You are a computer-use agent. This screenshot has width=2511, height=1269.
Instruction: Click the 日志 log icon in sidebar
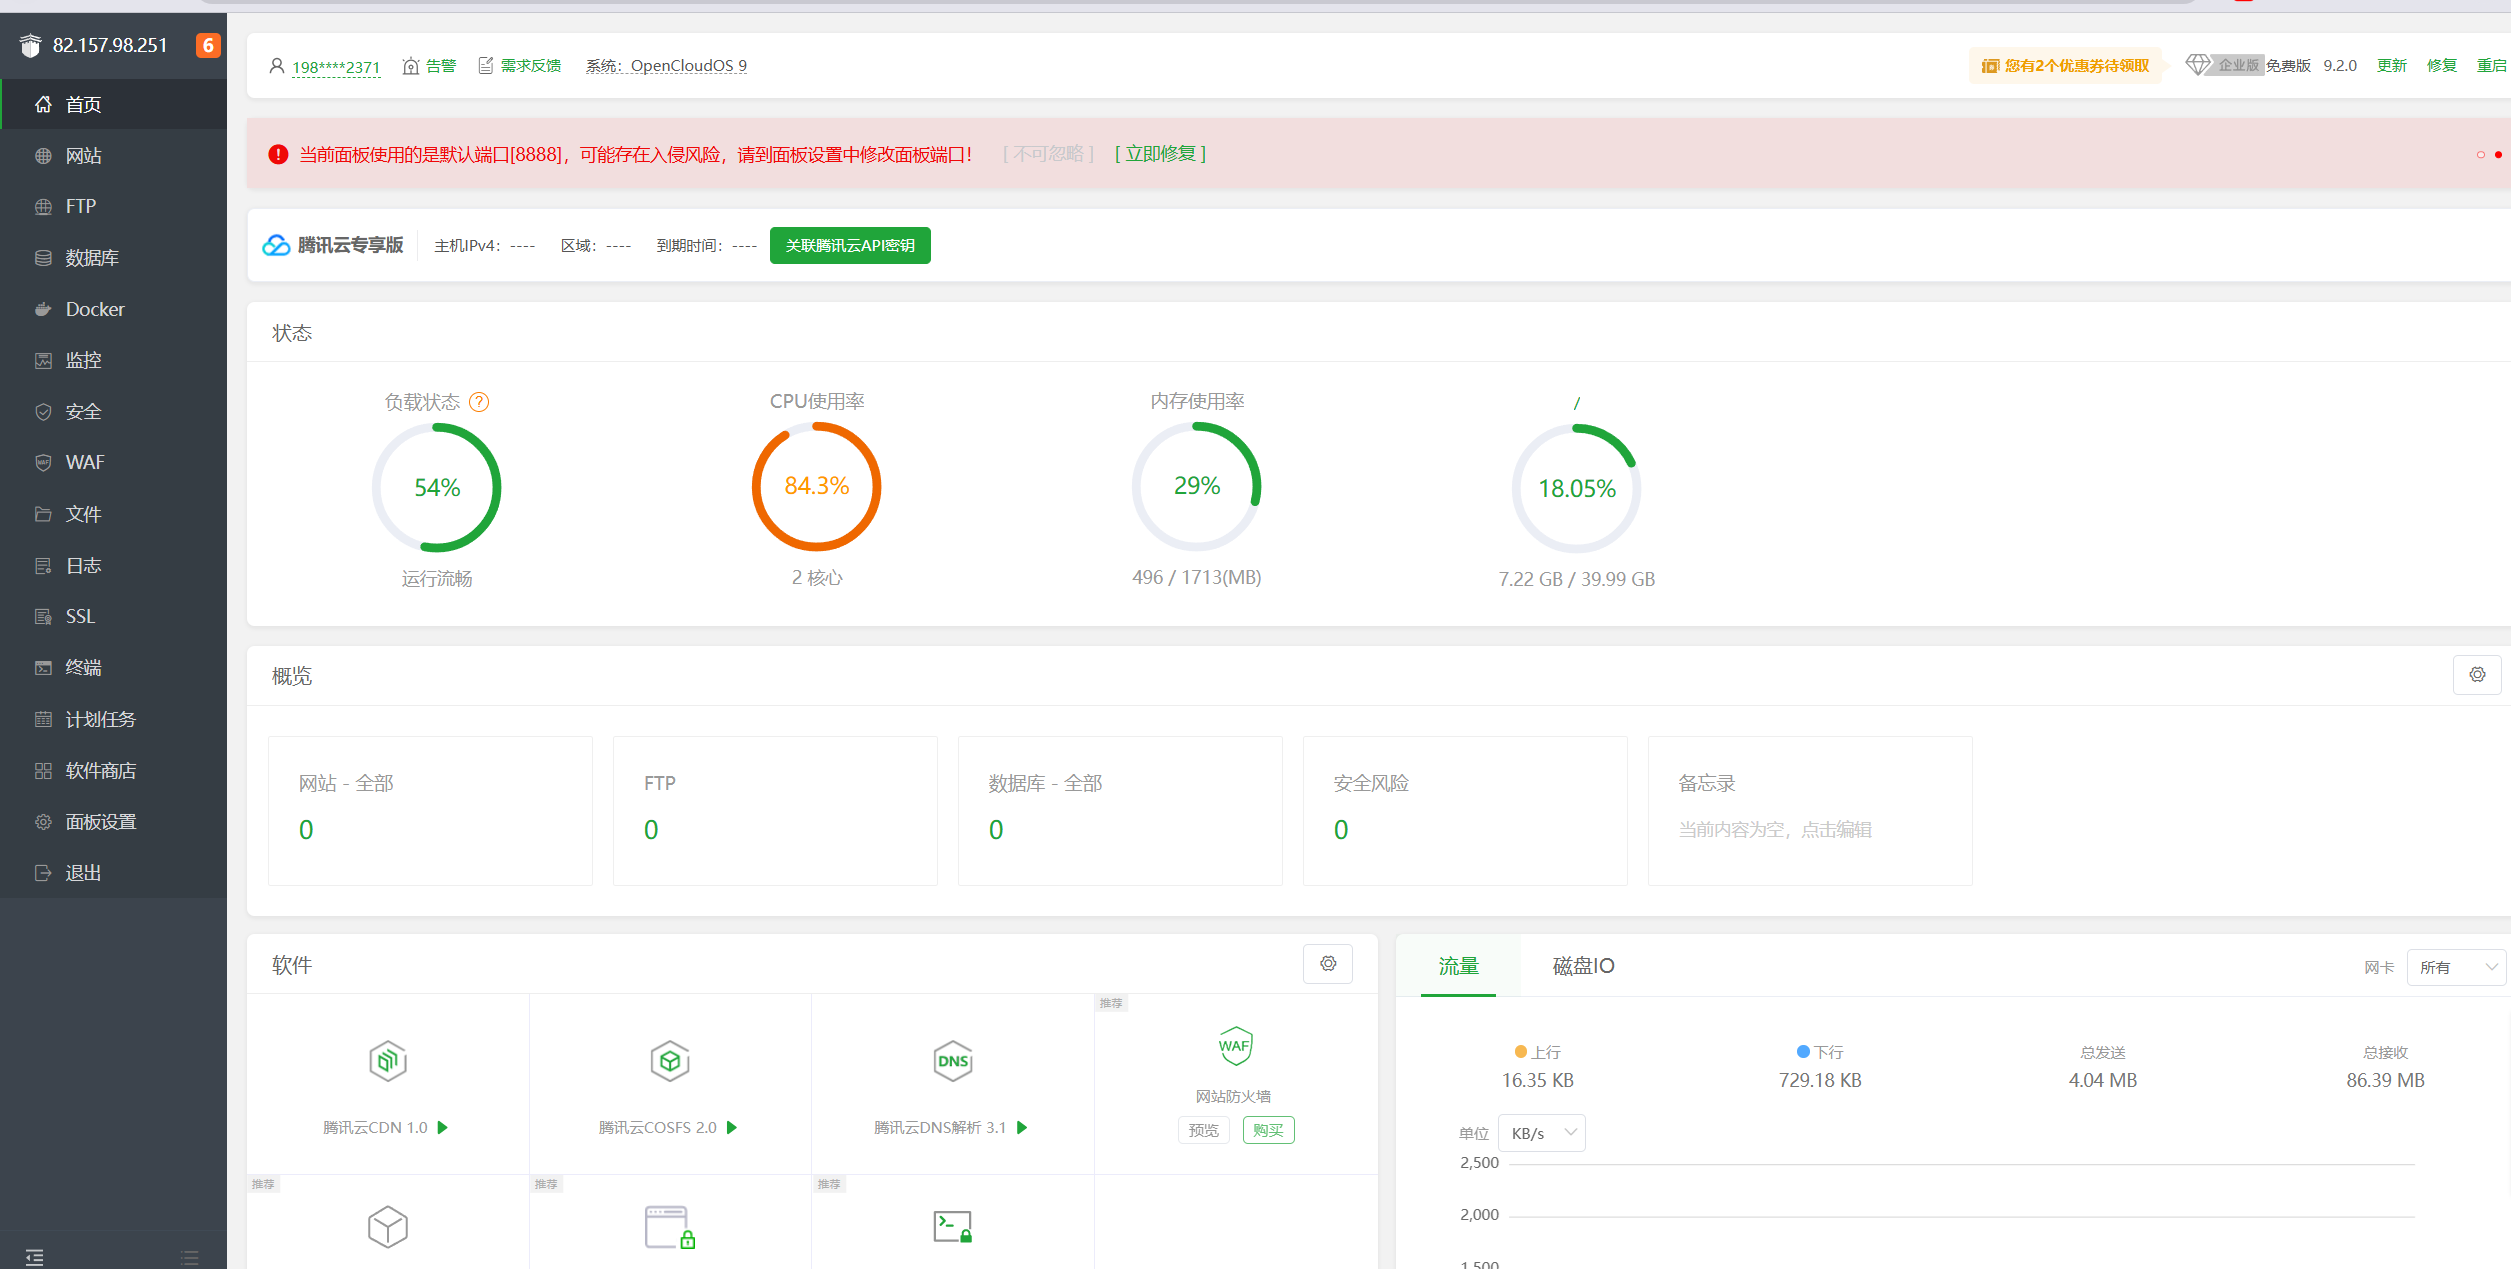pyautogui.click(x=43, y=565)
